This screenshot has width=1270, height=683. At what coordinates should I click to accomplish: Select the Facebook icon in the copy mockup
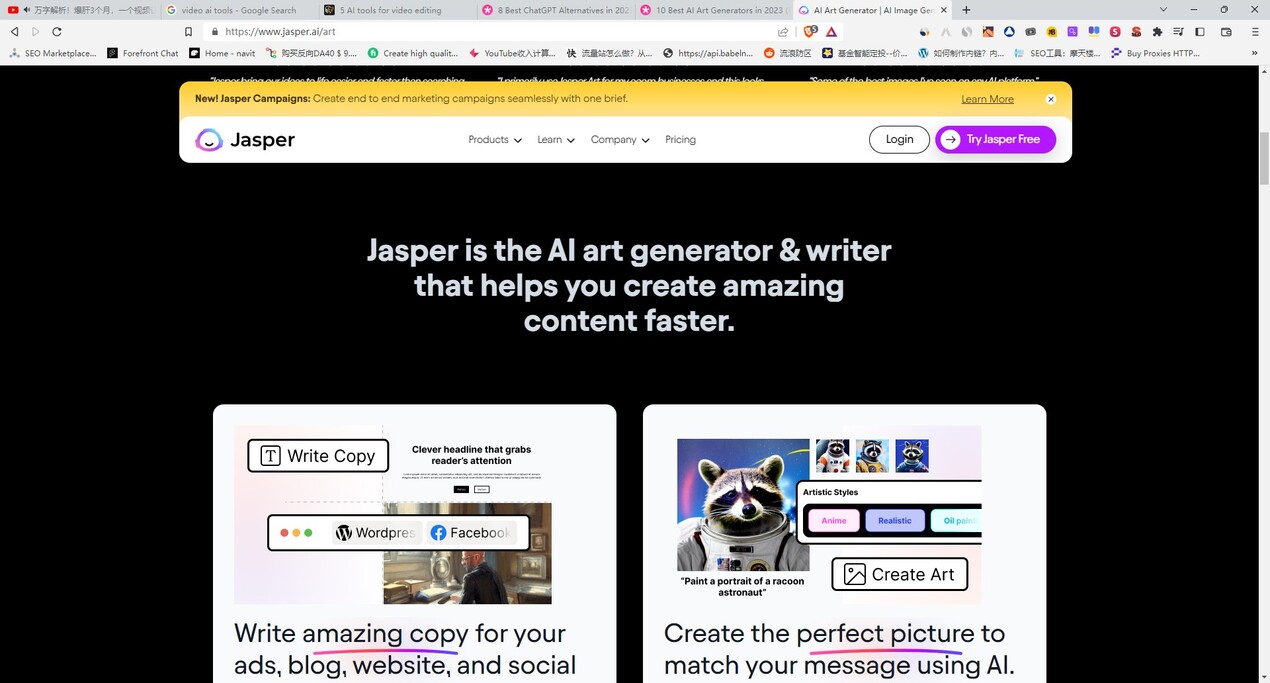437,532
